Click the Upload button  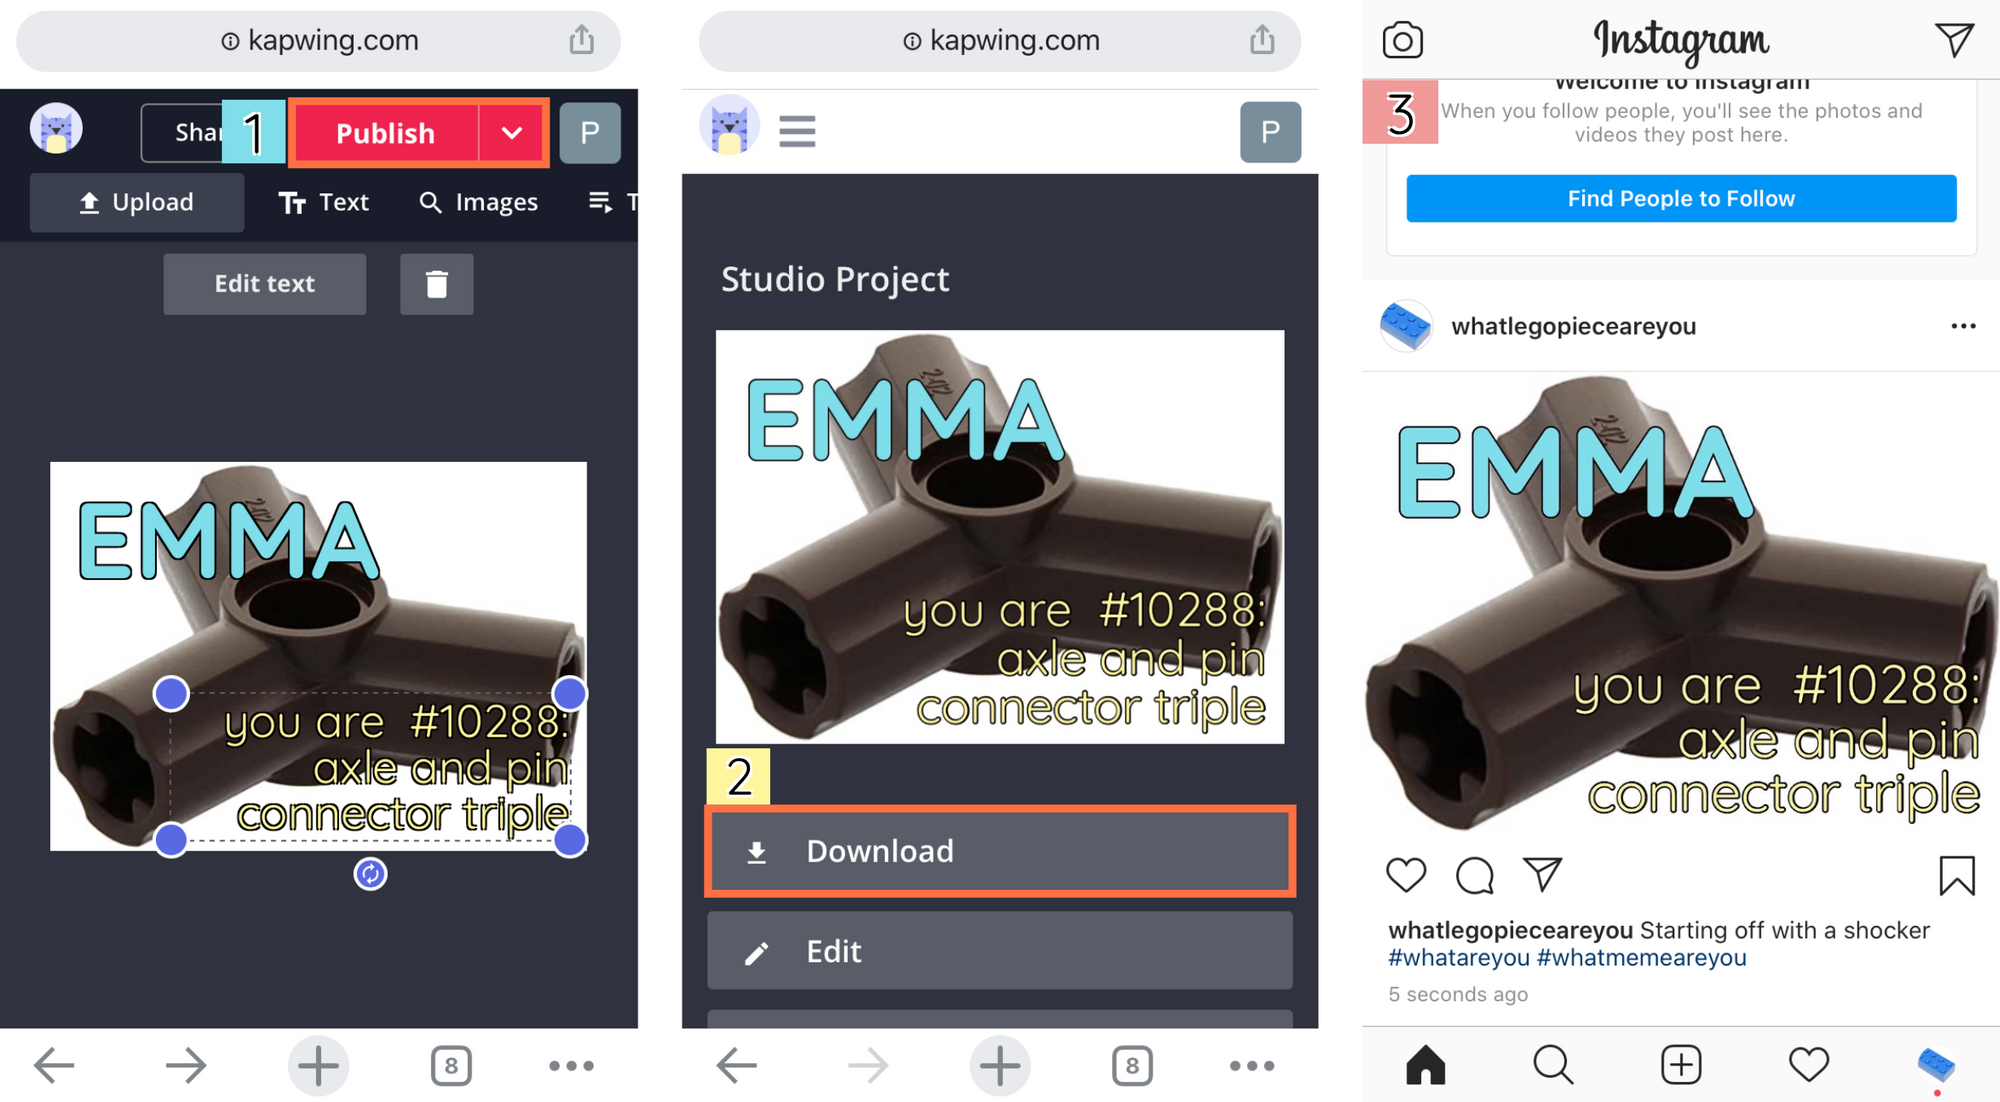click(137, 202)
